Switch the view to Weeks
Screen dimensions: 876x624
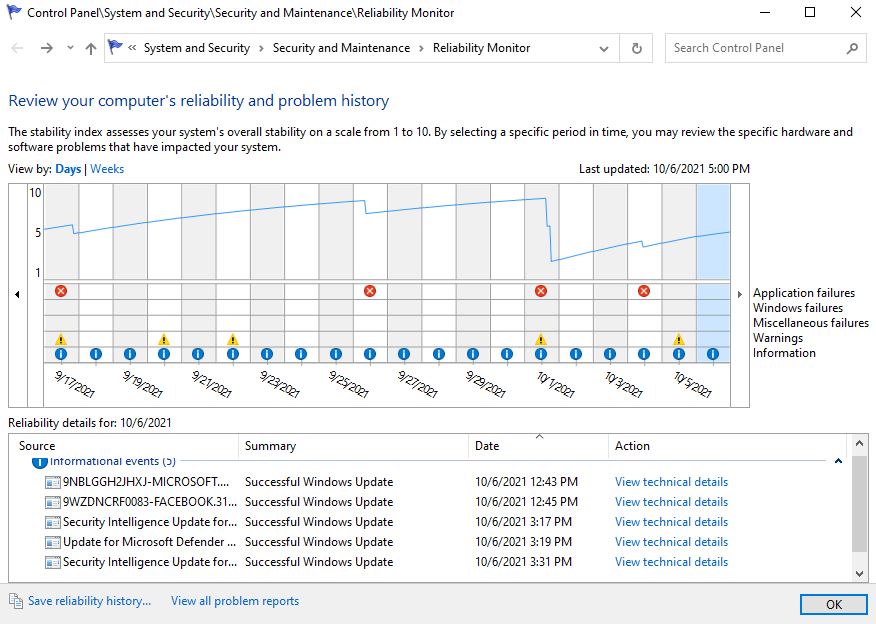[x=107, y=169]
